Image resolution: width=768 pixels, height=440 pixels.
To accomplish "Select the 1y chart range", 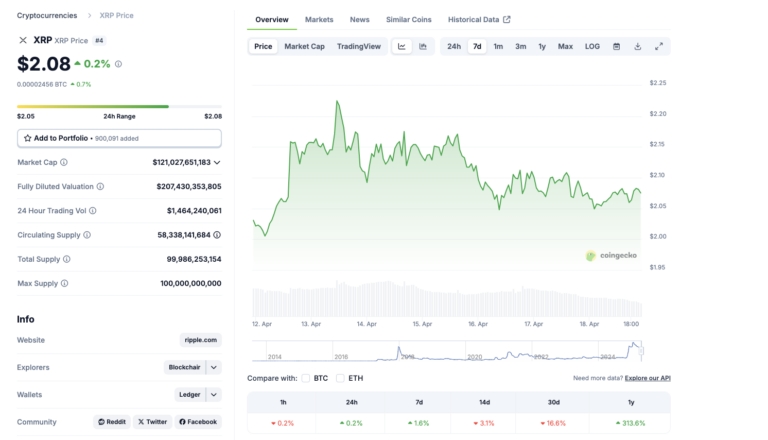I will tap(542, 47).
